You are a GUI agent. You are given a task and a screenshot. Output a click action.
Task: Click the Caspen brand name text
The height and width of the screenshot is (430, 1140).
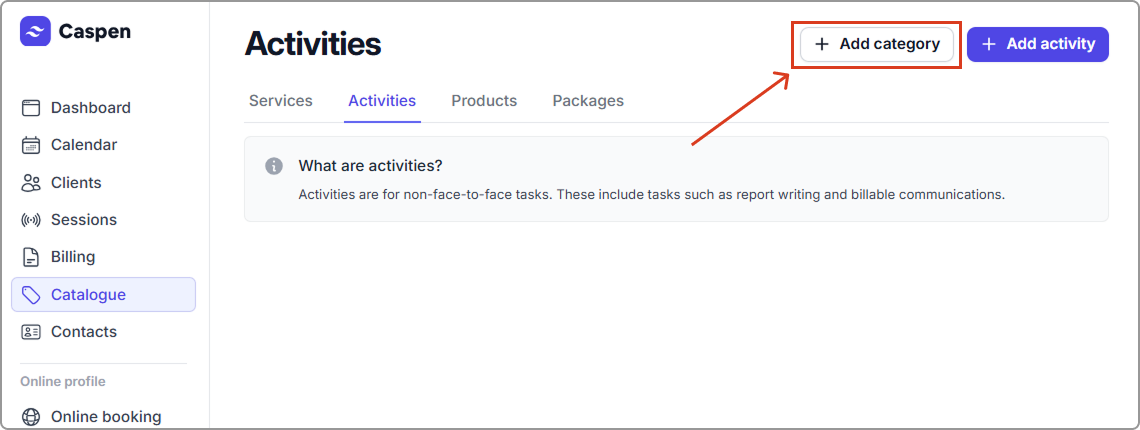tap(94, 32)
